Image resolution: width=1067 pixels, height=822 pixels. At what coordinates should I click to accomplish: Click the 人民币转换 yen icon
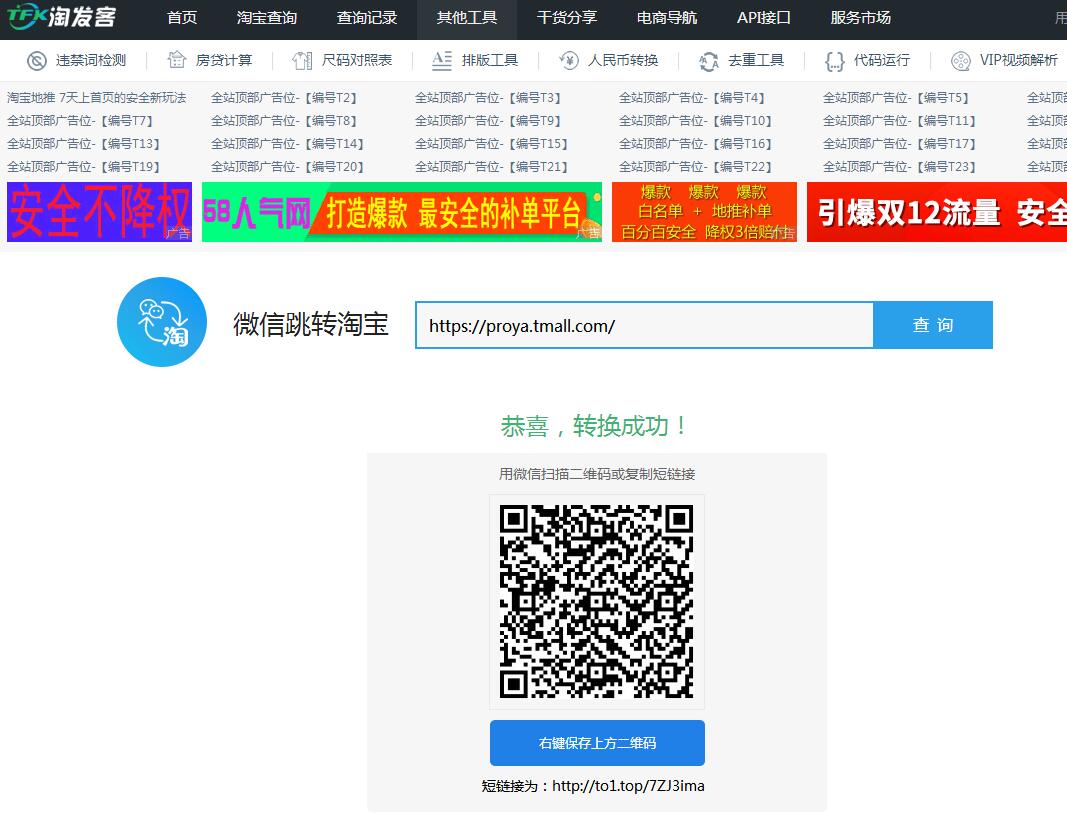click(x=569, y=61)
